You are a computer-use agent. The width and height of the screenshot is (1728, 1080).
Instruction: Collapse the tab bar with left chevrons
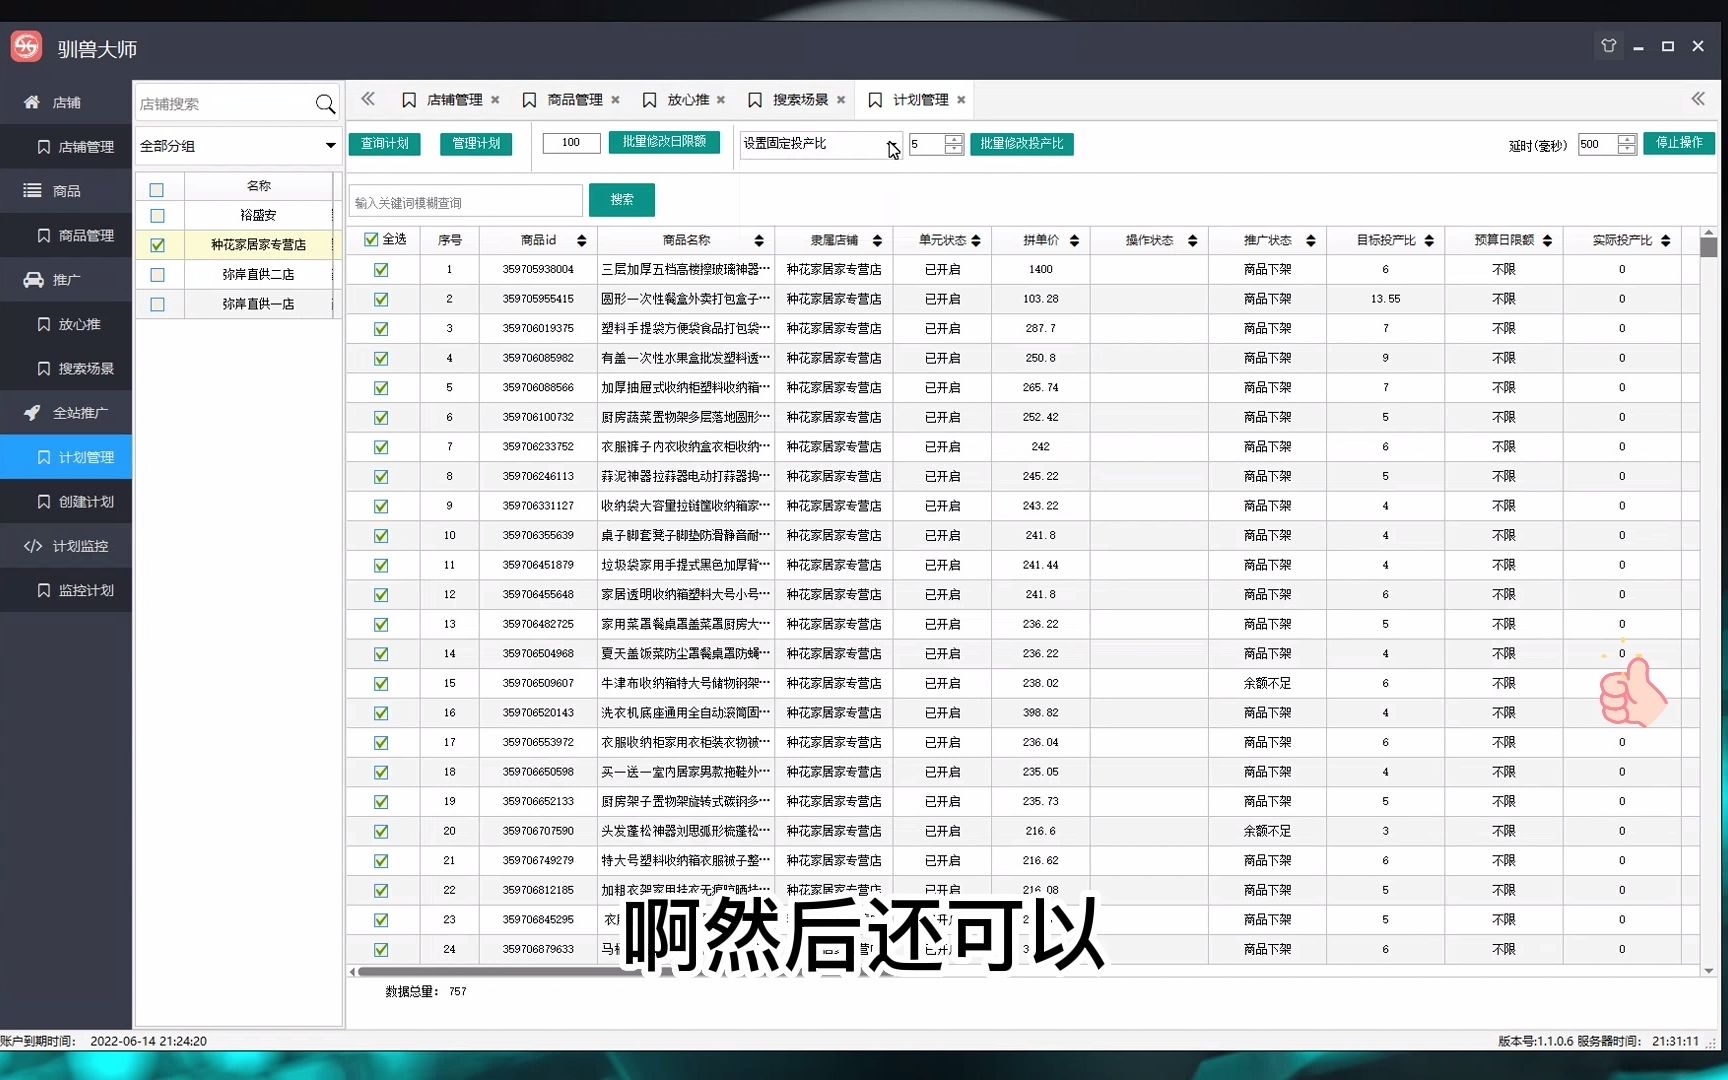point(368,99)
